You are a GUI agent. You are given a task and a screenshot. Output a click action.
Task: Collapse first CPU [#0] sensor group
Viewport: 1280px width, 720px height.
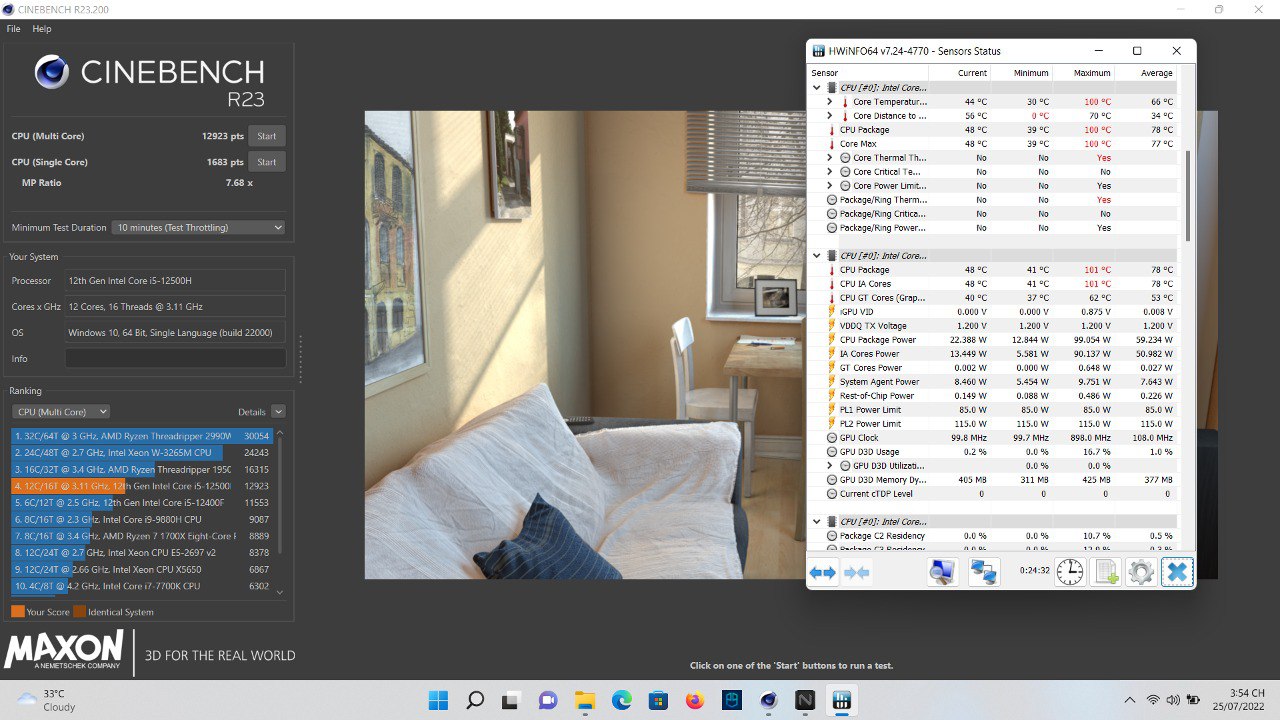(x=817, y=88)
